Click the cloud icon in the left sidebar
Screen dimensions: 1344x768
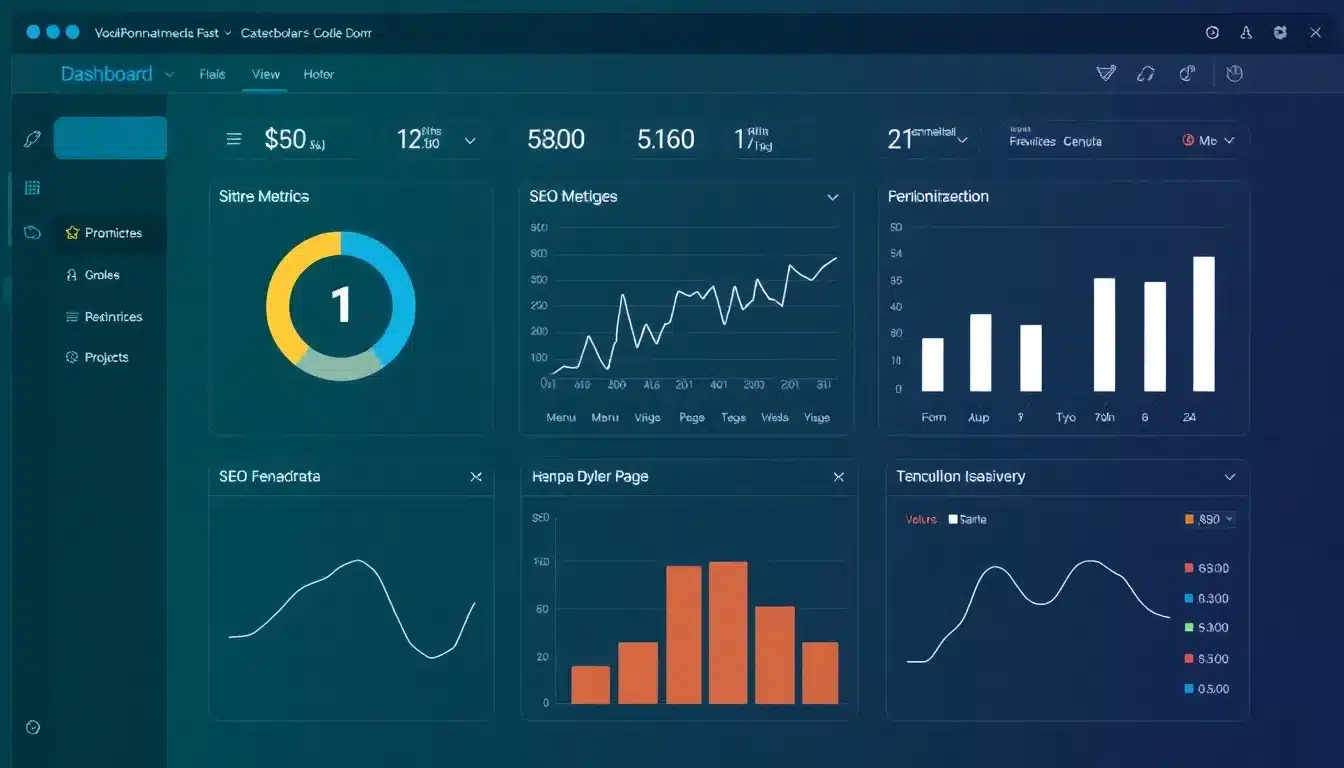click(x=32, y=232)
